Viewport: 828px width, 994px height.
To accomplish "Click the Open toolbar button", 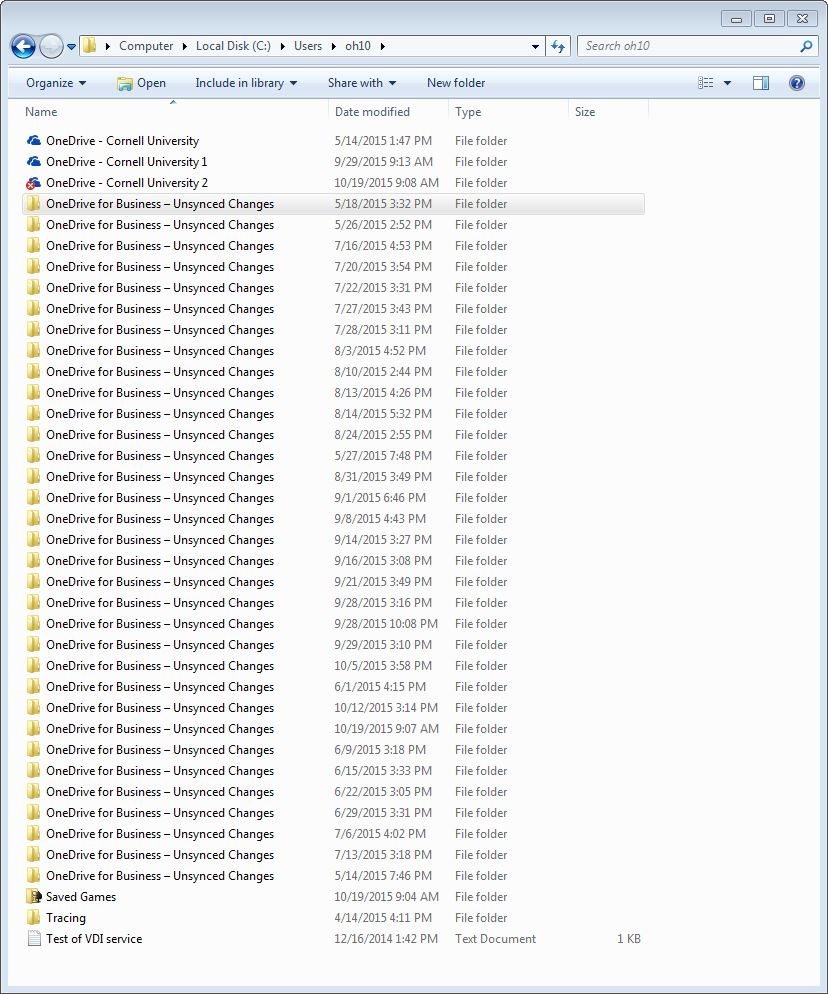I will [141, 83].
